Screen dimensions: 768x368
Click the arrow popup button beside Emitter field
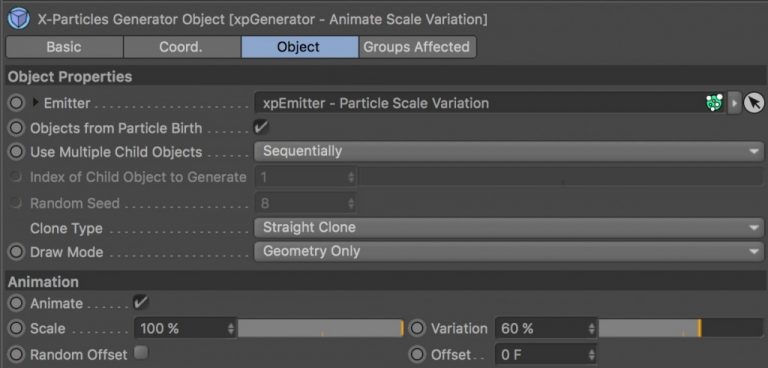[x=734, y=103]
